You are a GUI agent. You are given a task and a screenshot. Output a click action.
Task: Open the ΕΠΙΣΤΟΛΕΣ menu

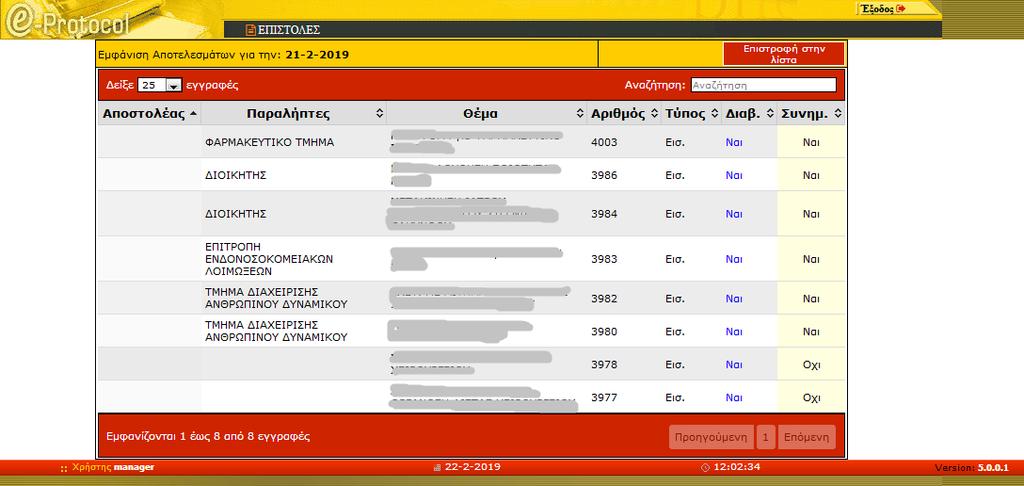(289, 29)
